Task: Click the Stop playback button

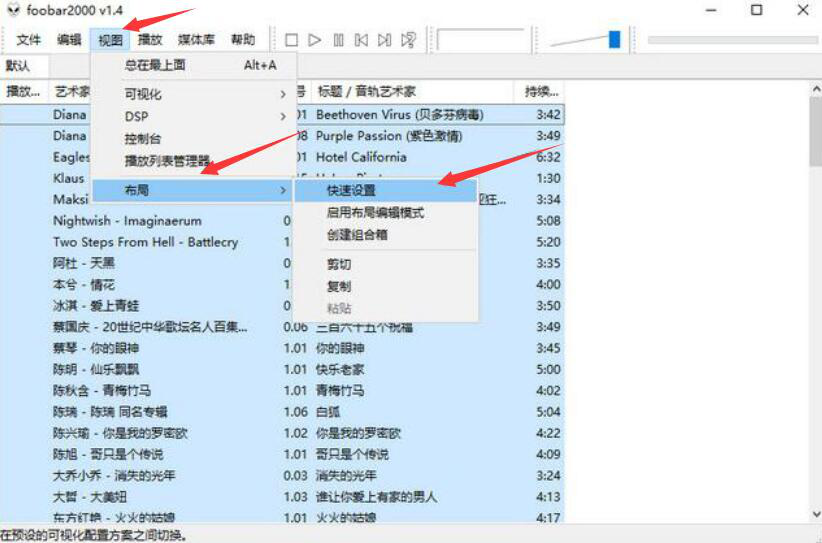Action: tap(291, 40)
